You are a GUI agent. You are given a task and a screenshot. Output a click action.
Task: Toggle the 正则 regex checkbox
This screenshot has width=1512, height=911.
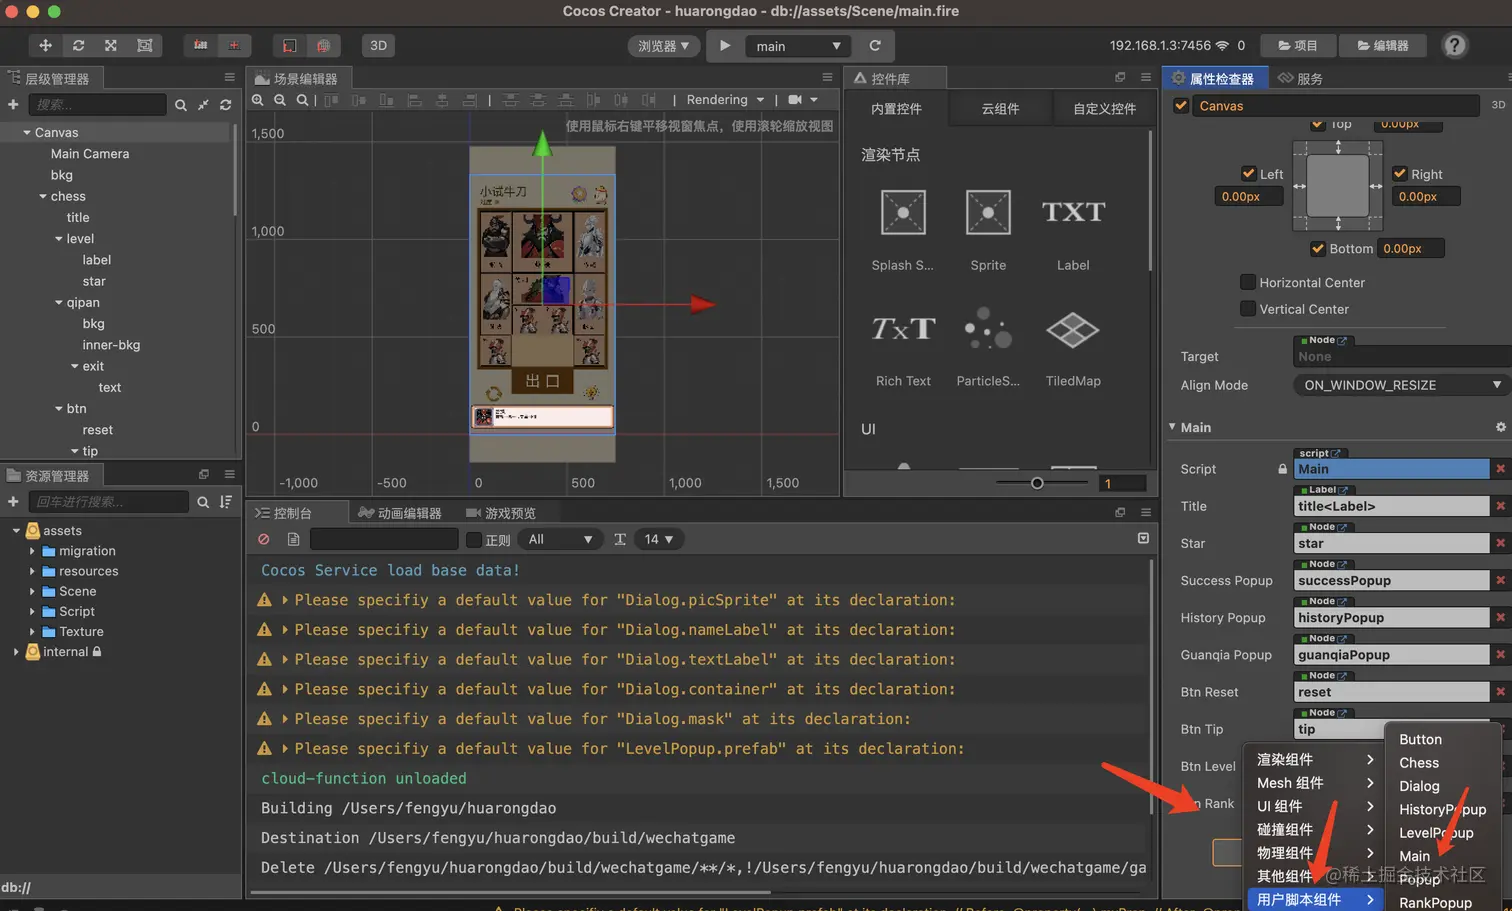pos(474,540)
